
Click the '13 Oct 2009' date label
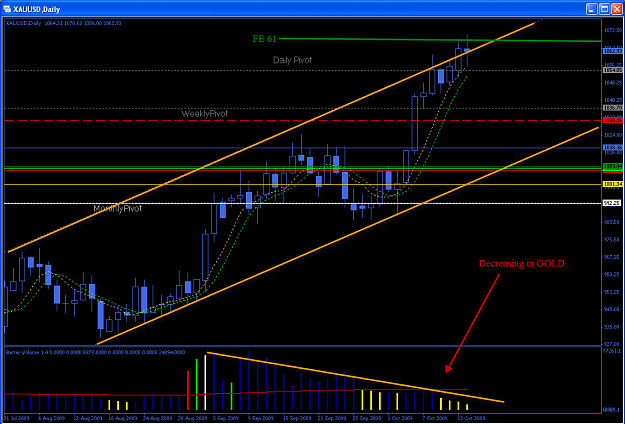[x=470, y=418]
